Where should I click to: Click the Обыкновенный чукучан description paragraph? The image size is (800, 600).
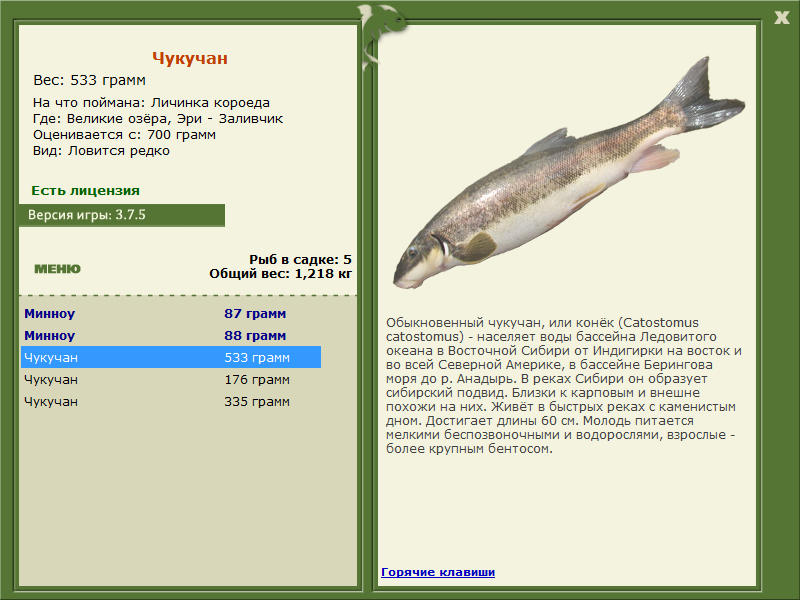point(563,386)
